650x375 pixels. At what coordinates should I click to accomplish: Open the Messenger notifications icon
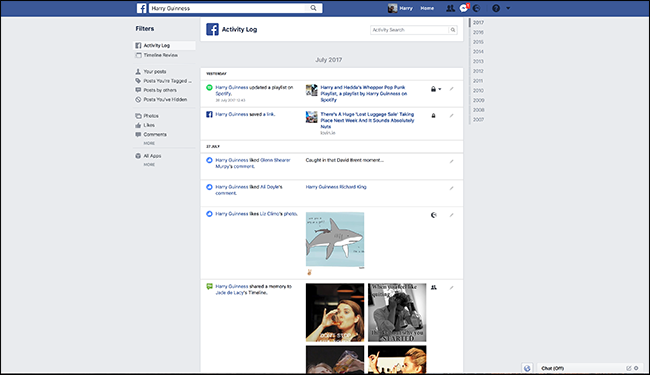[463, 8]
